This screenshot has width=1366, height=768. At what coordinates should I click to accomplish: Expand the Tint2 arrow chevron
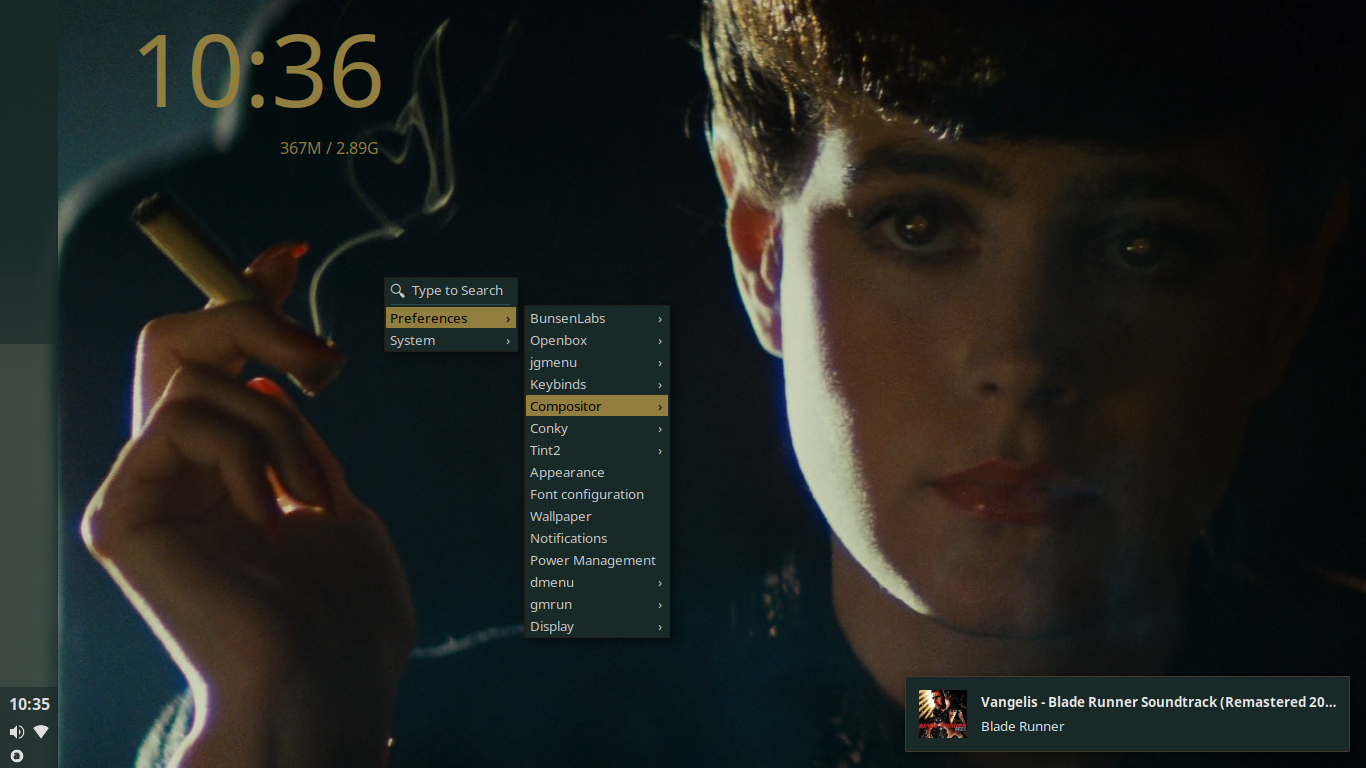(660, 451)
